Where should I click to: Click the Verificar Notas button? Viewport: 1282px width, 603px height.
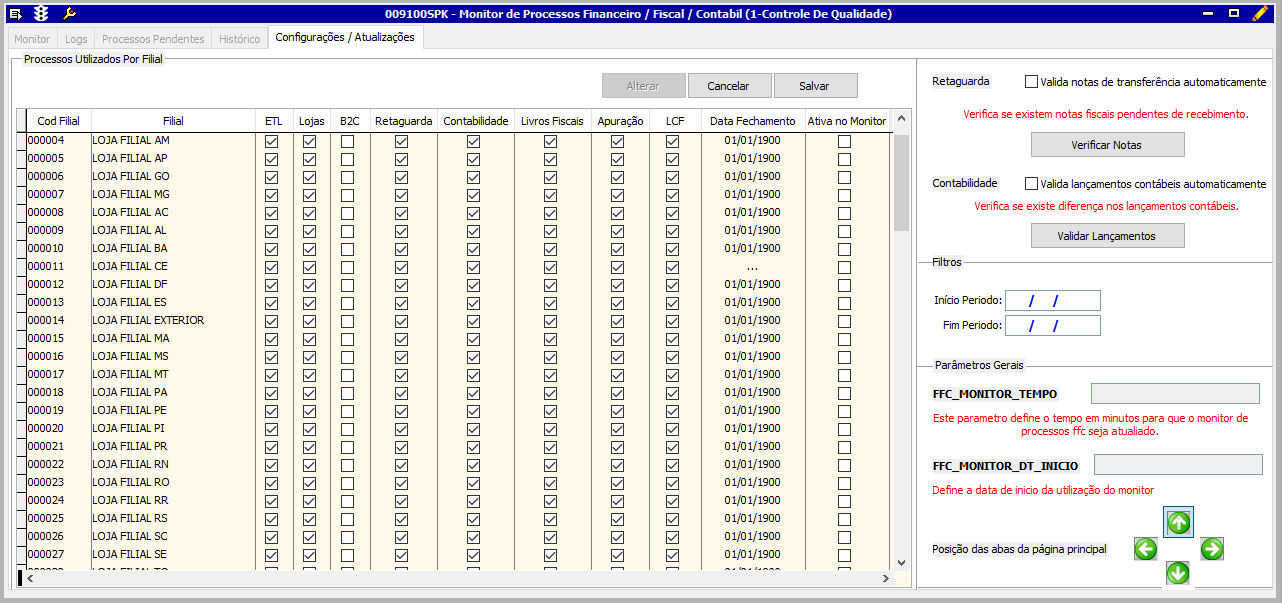[1107, 145]
